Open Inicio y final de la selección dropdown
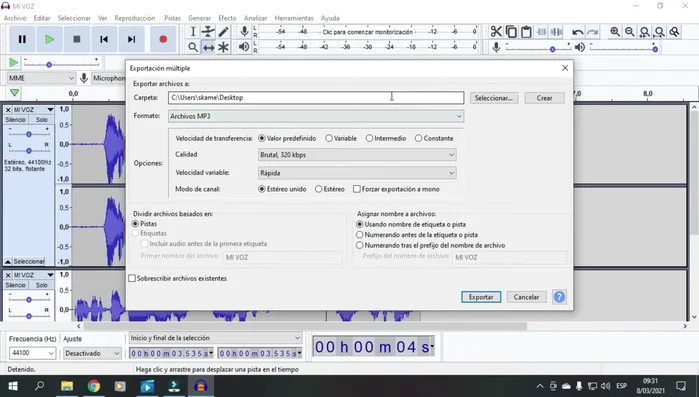This screenshot has width=699, height=397. click(x=215, y=338)
